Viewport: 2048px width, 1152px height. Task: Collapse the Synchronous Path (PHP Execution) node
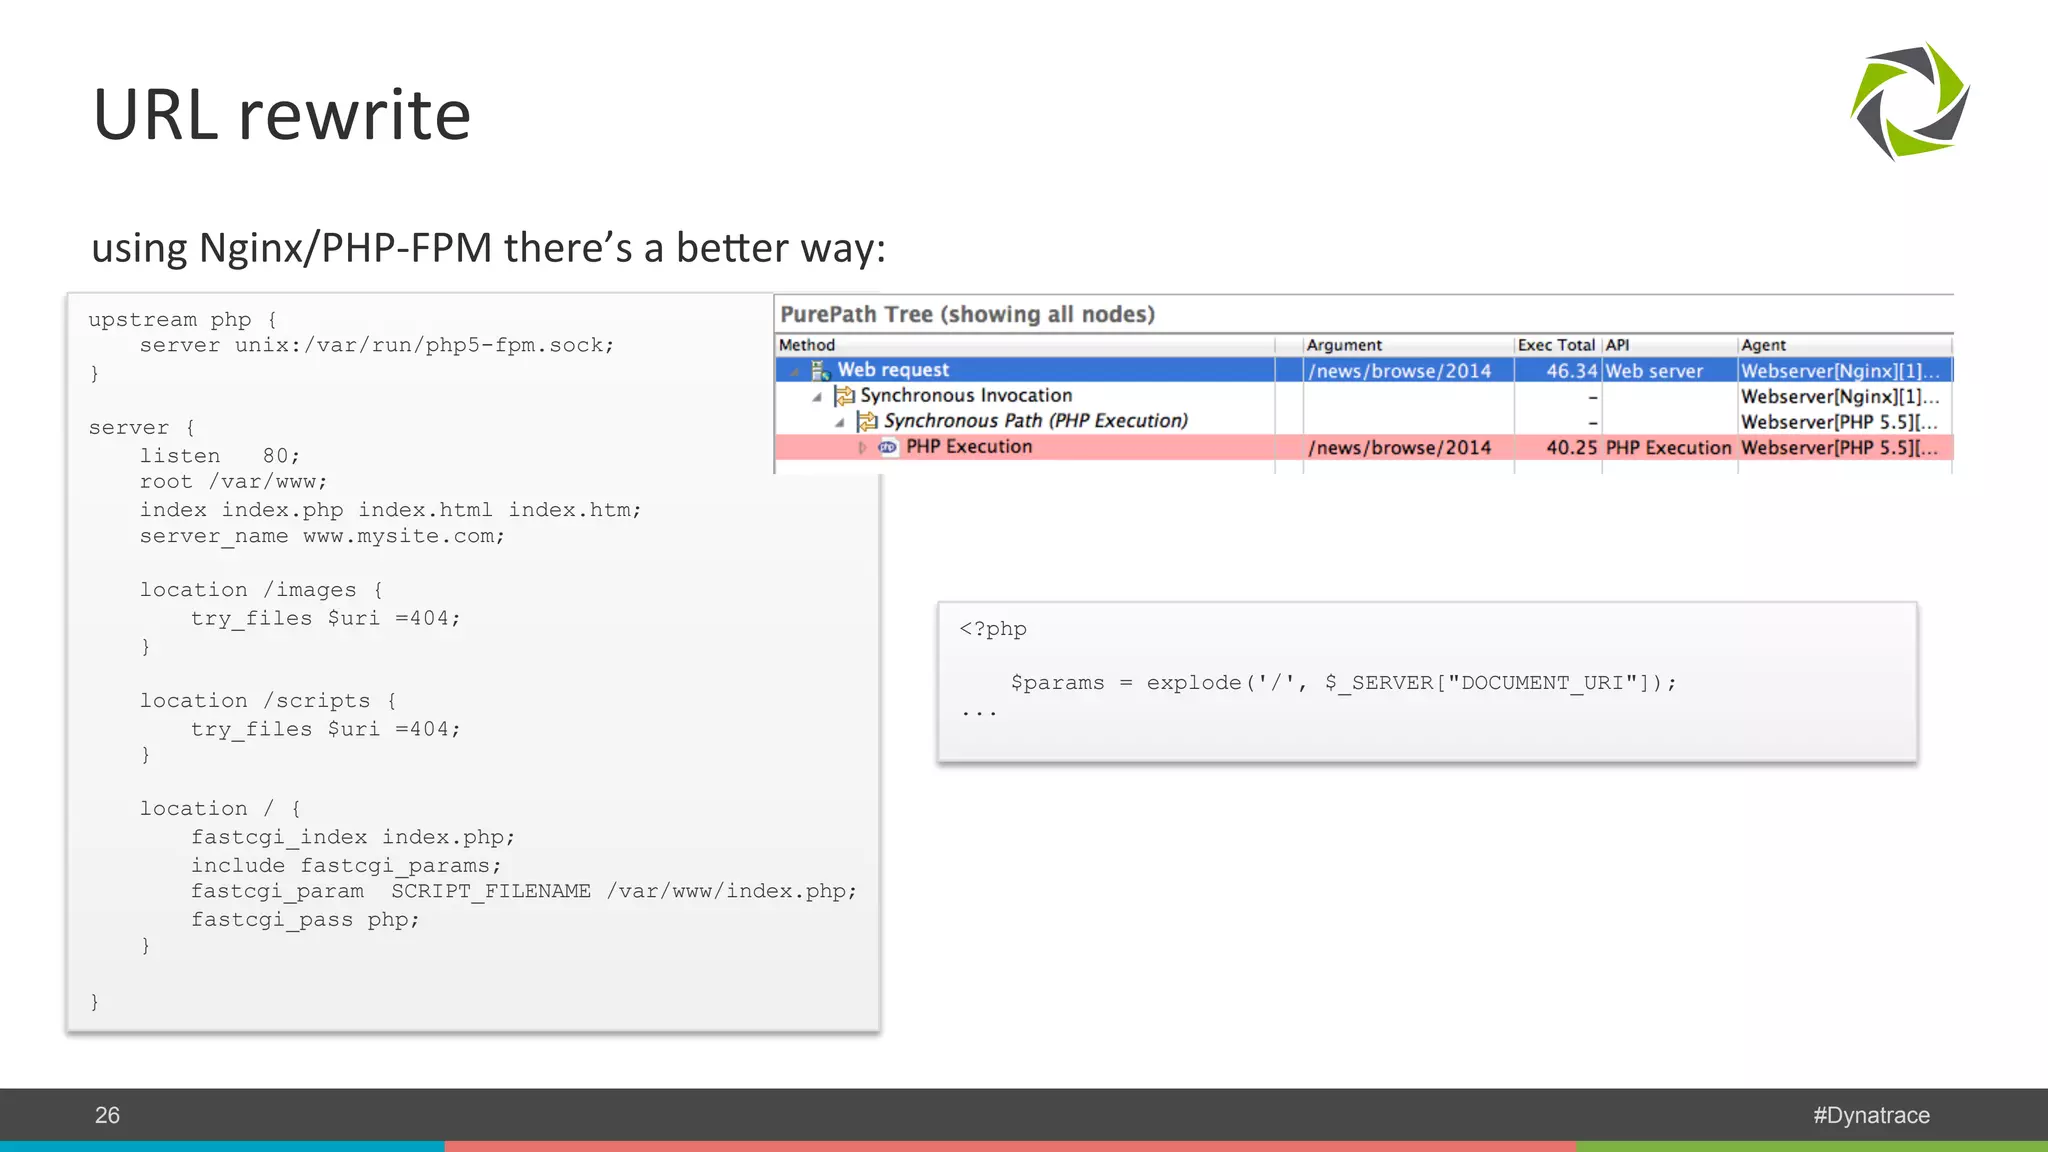[x=840, y=422]
